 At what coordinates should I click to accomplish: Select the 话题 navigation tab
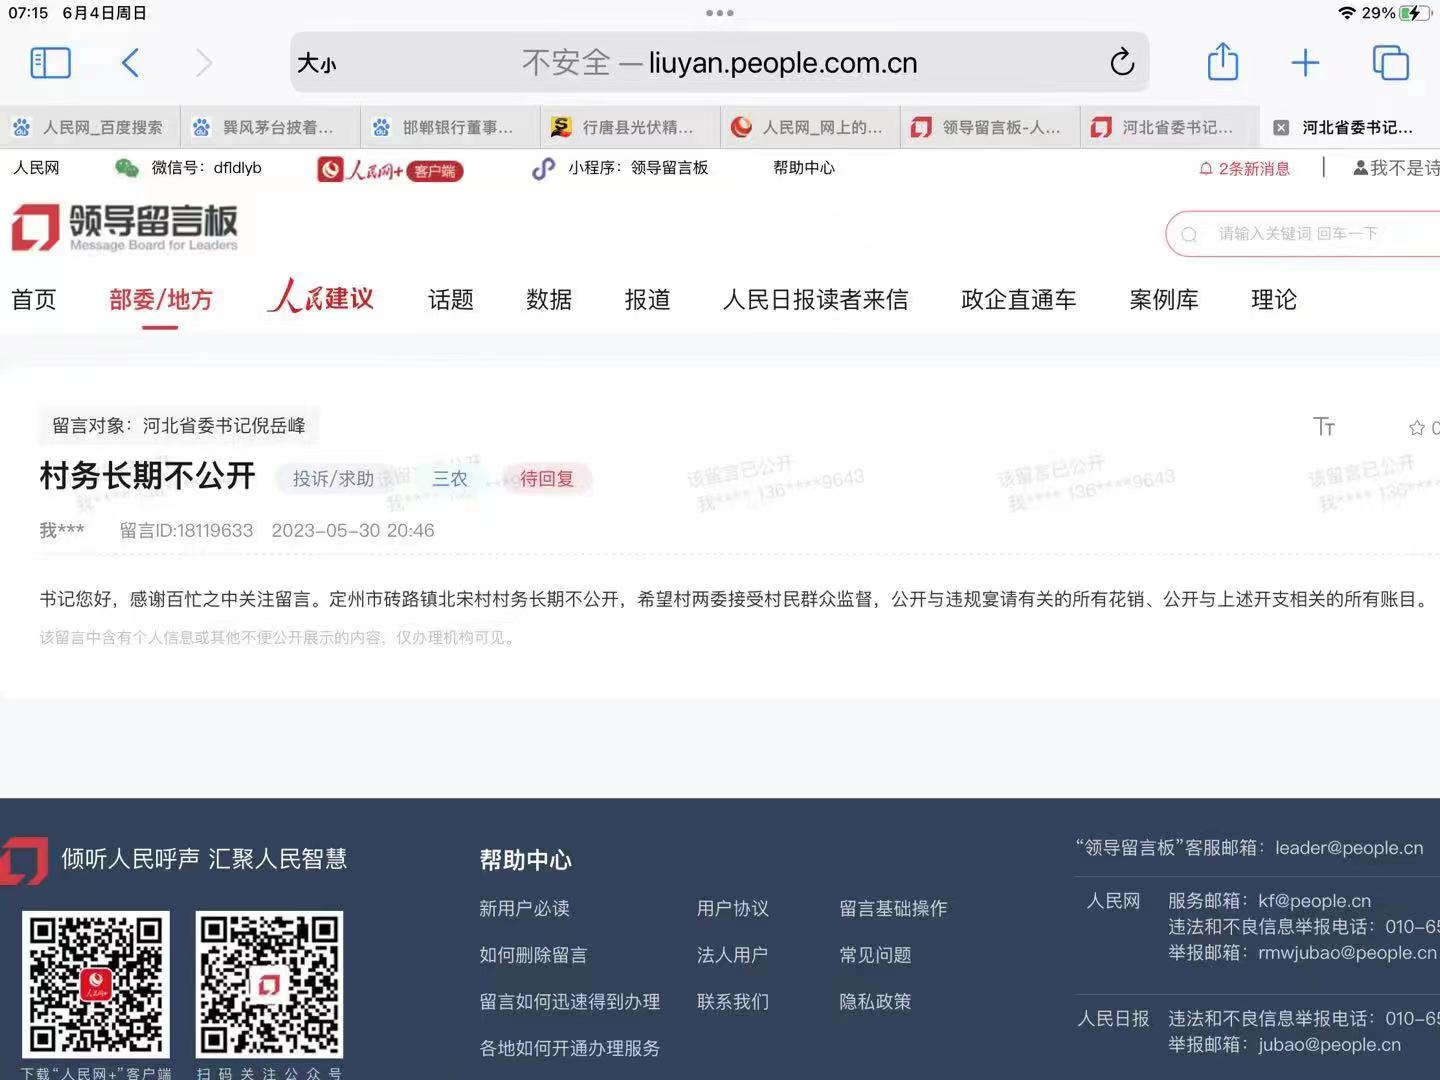click(450, 300)
